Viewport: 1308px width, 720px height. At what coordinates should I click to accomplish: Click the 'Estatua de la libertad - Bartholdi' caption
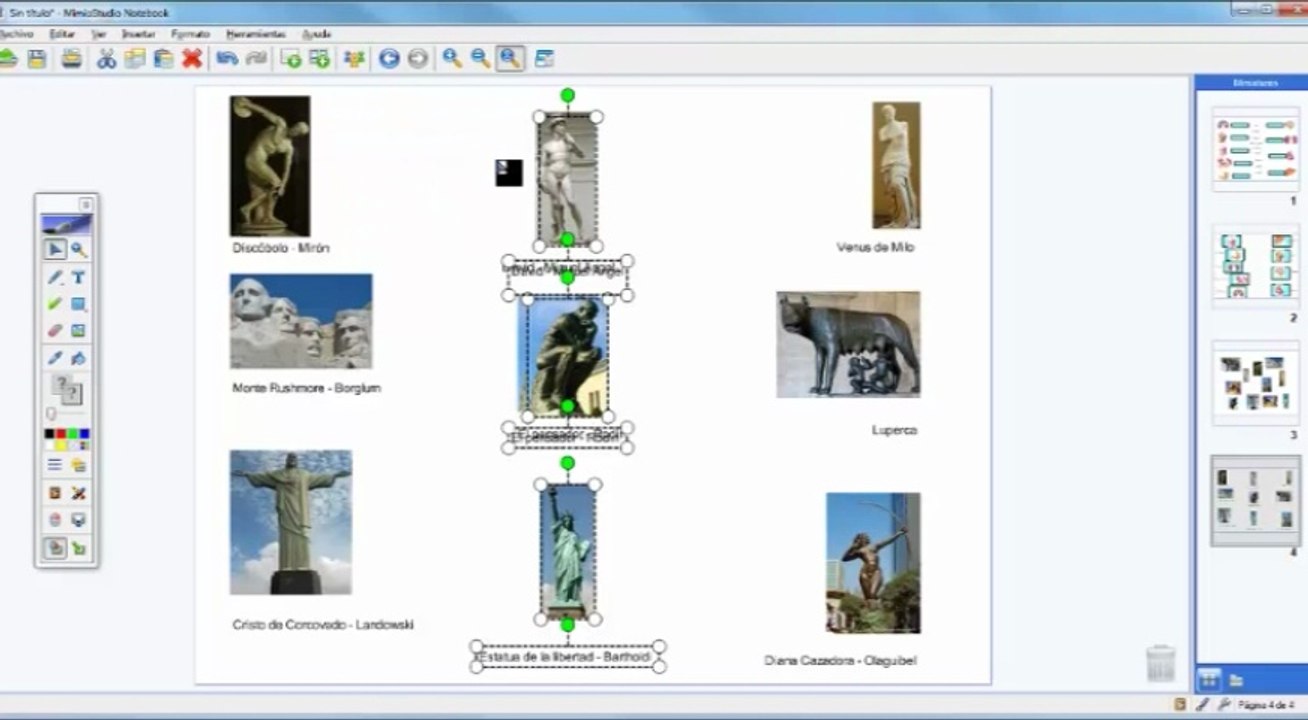pos(567,657)
